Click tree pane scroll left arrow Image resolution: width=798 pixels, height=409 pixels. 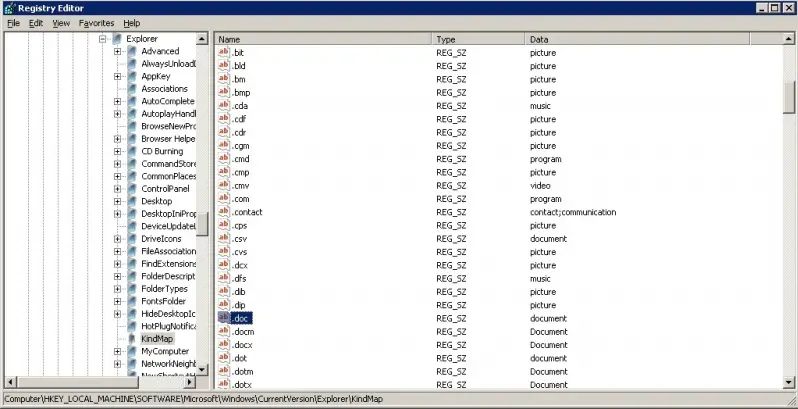coord(10,382)
